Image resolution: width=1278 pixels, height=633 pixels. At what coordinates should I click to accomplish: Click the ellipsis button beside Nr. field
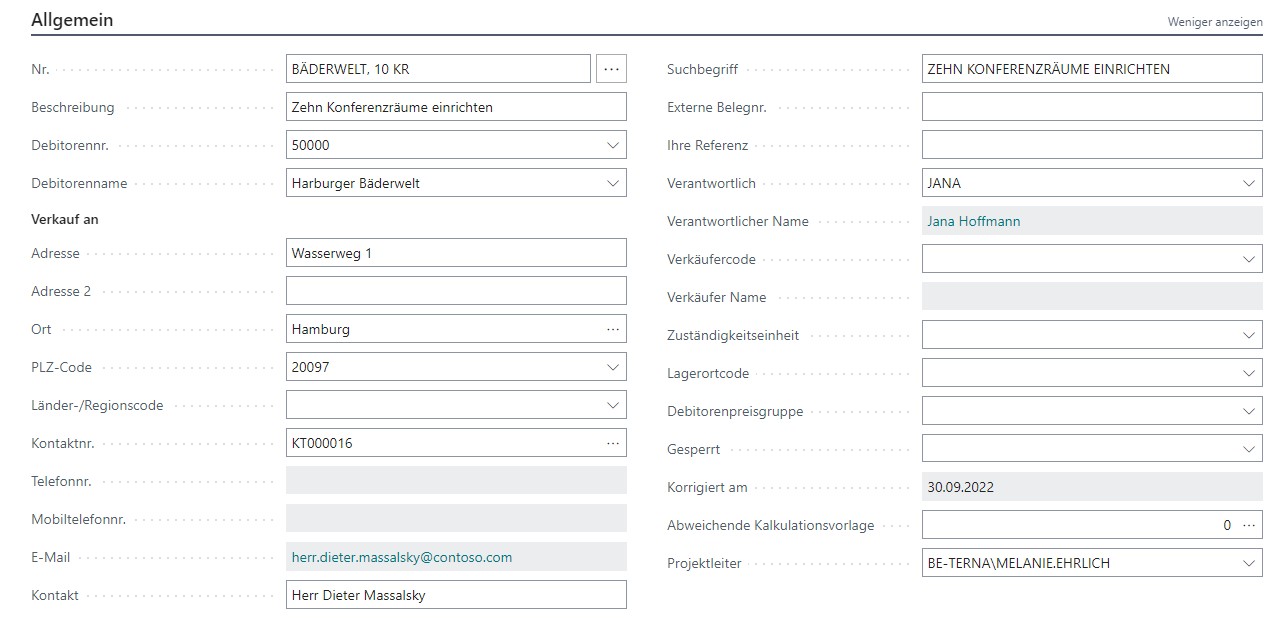coord(611,69)
